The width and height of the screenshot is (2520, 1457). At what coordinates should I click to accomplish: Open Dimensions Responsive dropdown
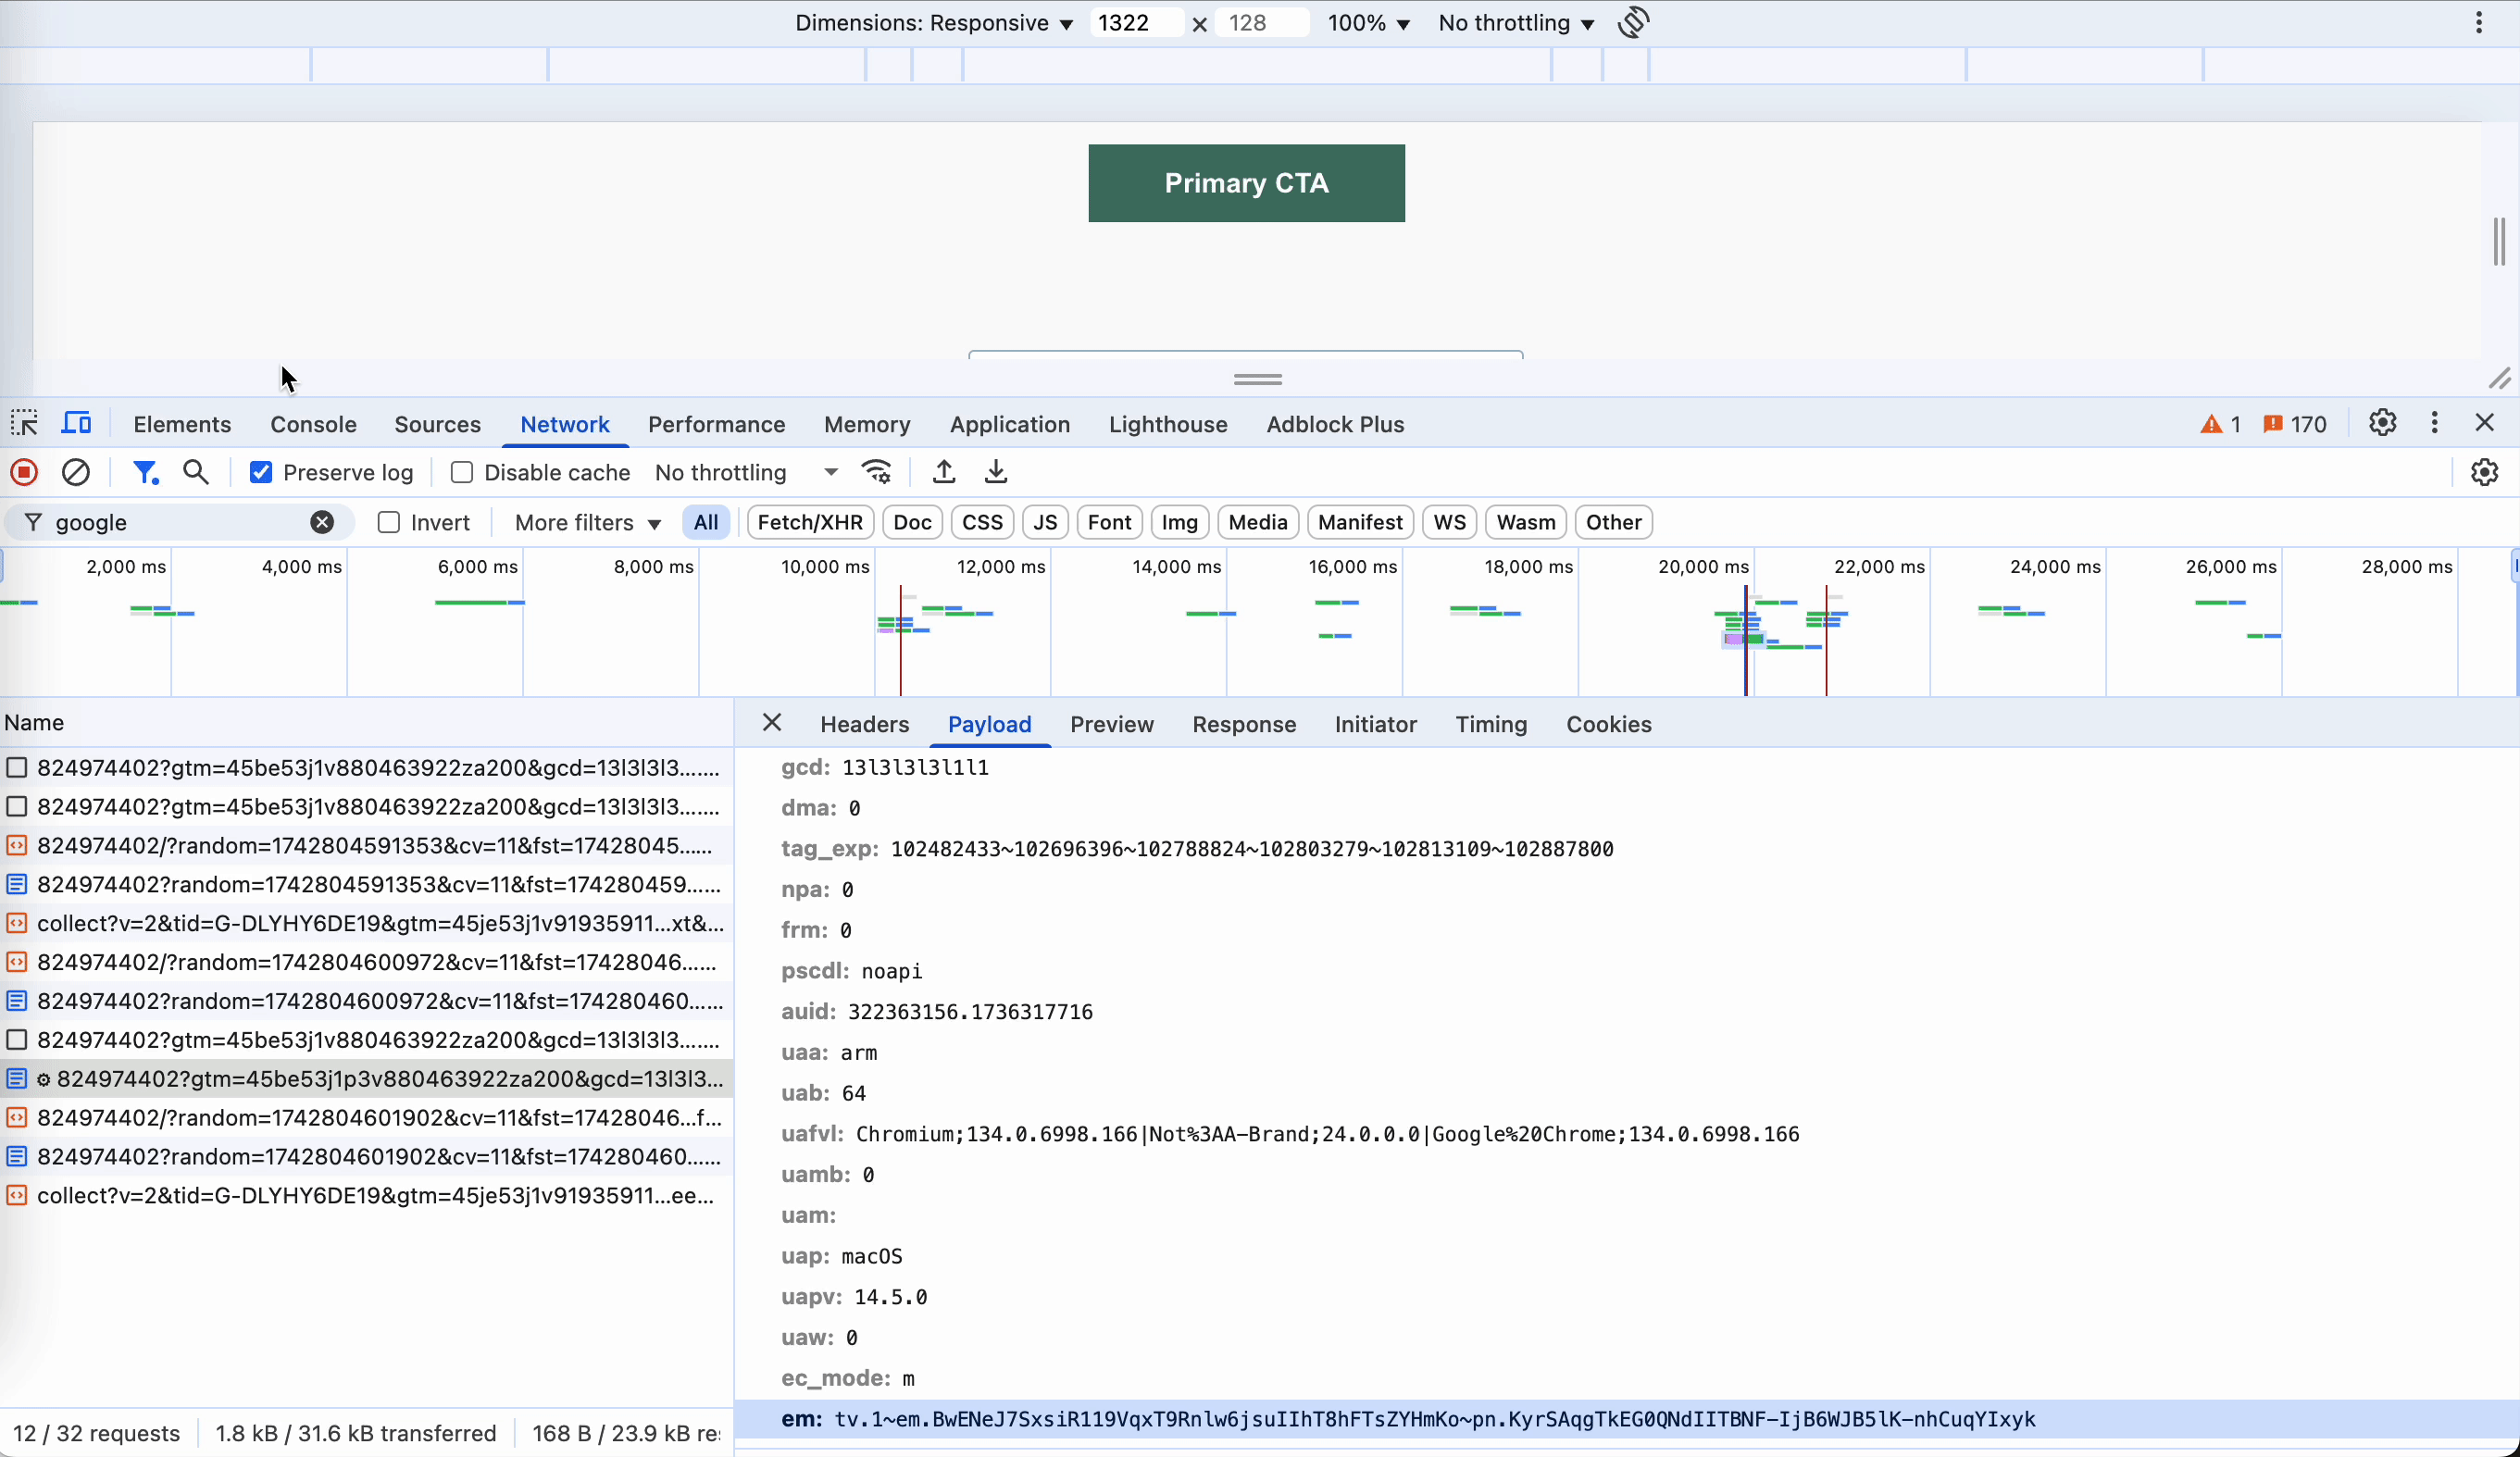pyautogui.click(x=934, y=23)
